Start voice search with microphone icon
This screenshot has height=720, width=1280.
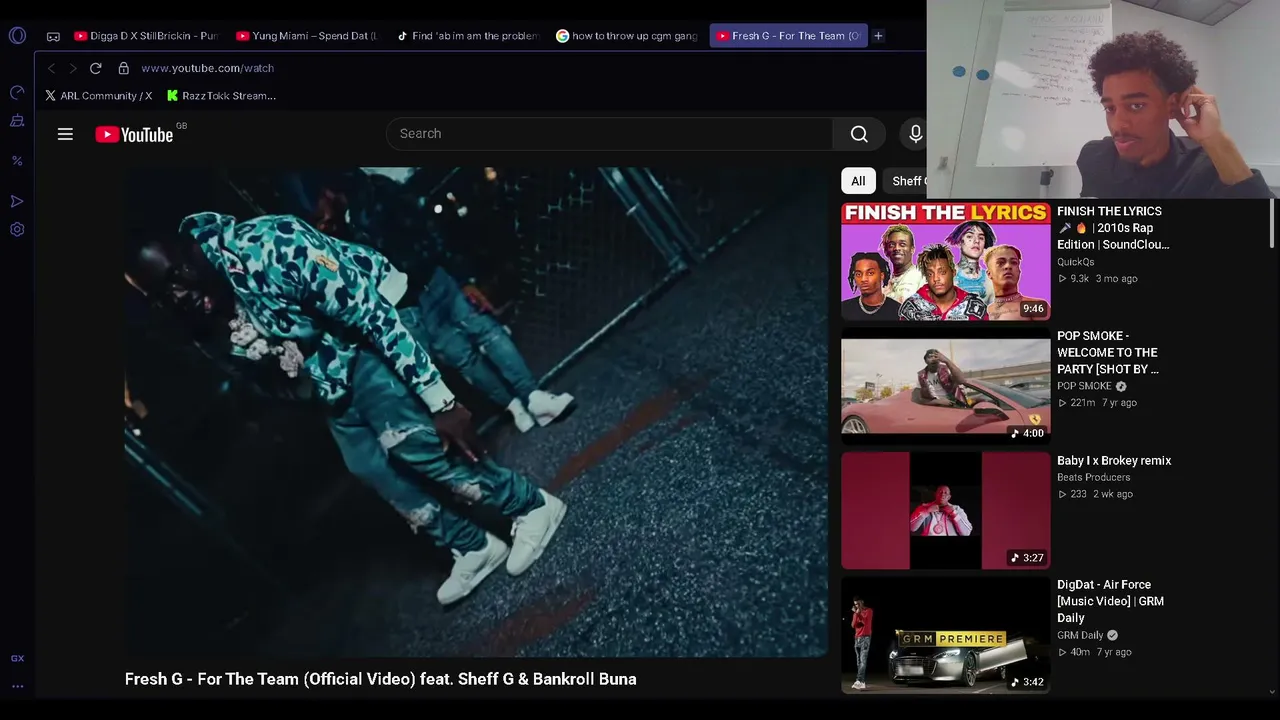(915, 134)
